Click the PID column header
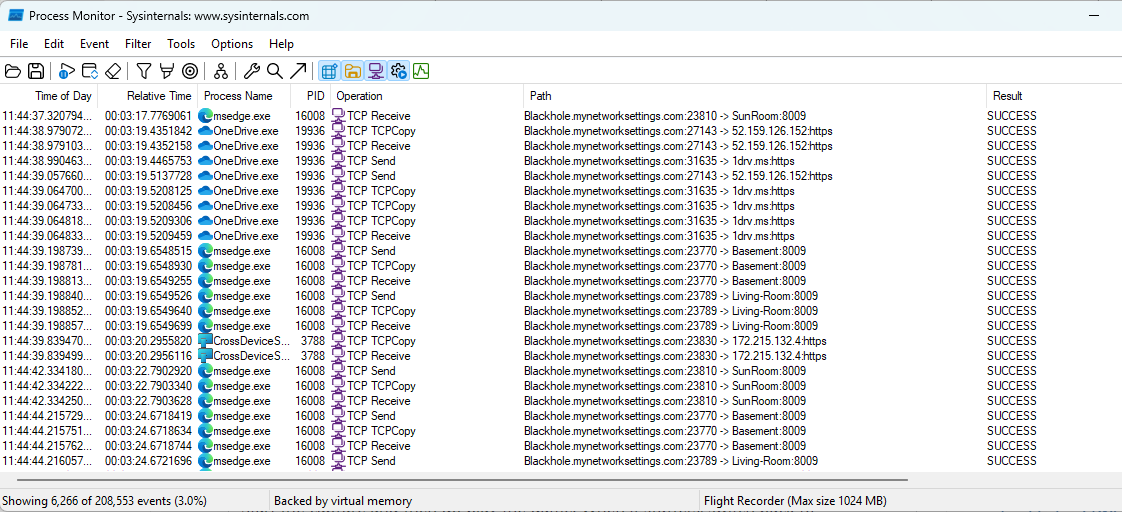 coord(311,96)
